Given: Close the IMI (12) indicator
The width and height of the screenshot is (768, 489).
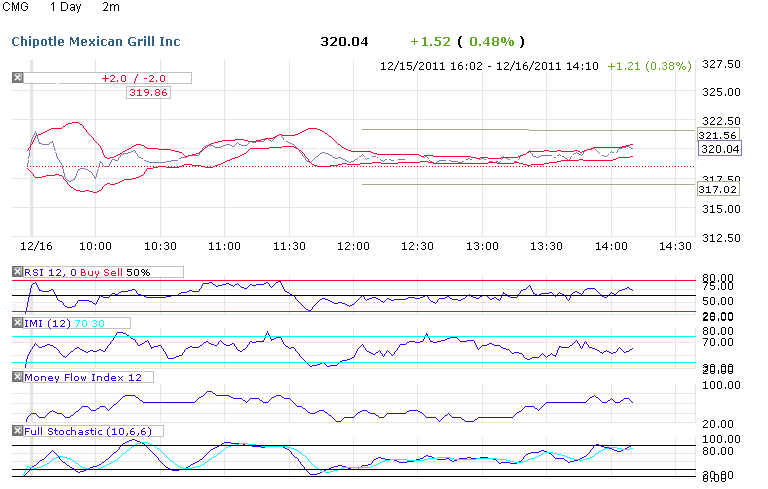Looking at the screenshot, I should click(x=18, y=322).
